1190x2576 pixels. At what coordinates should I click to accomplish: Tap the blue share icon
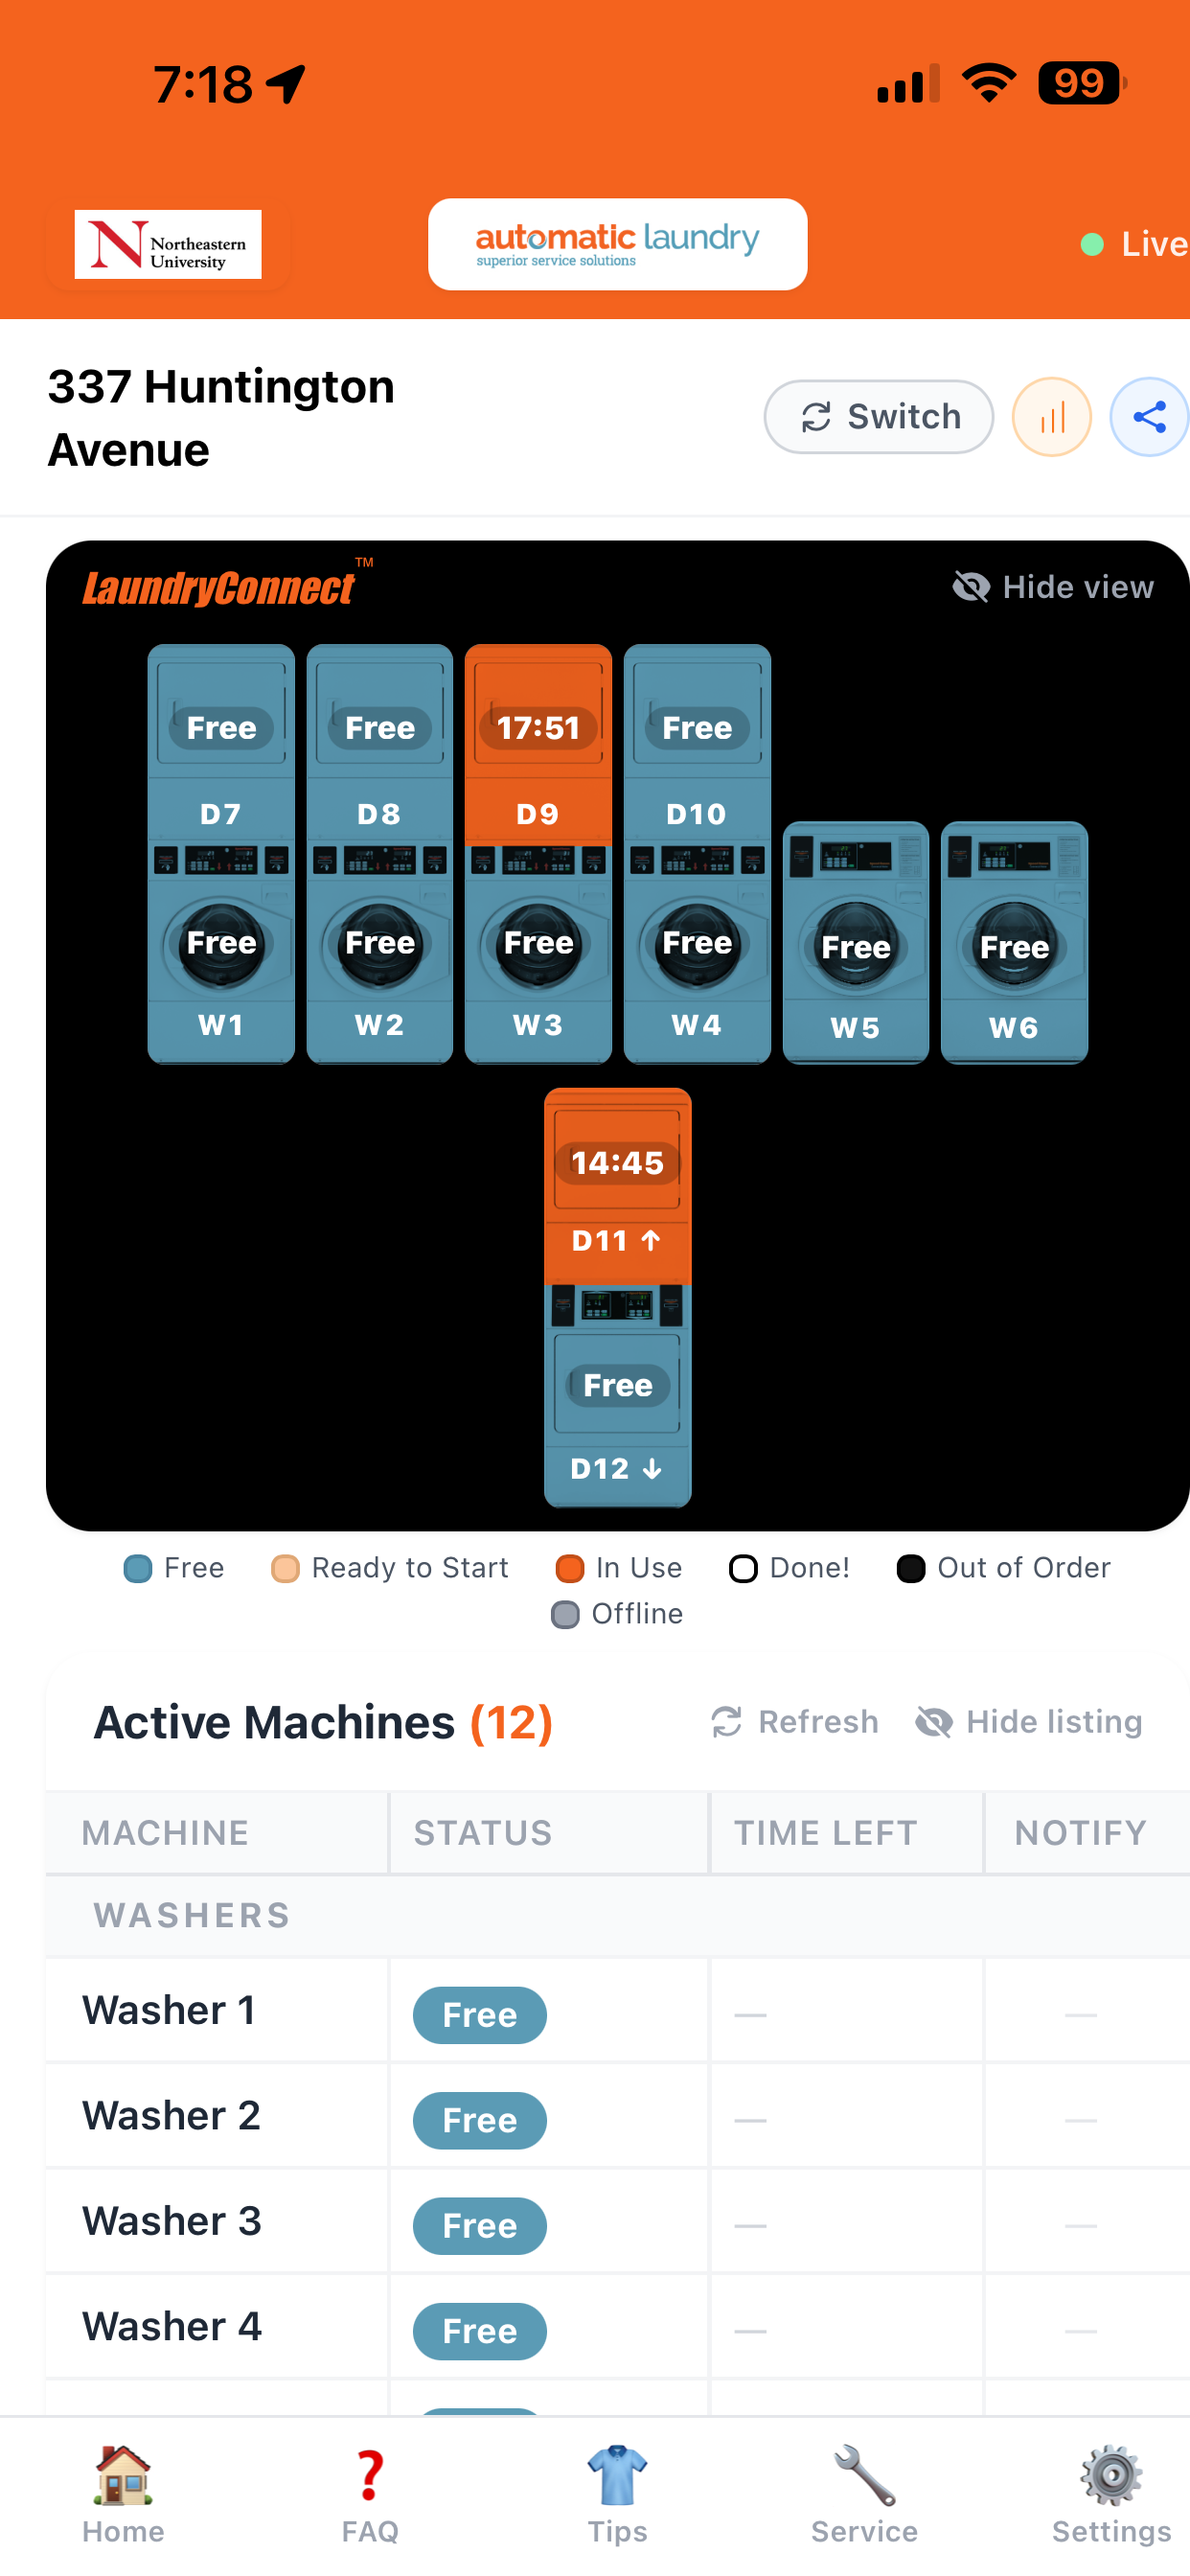[1149, 417]
